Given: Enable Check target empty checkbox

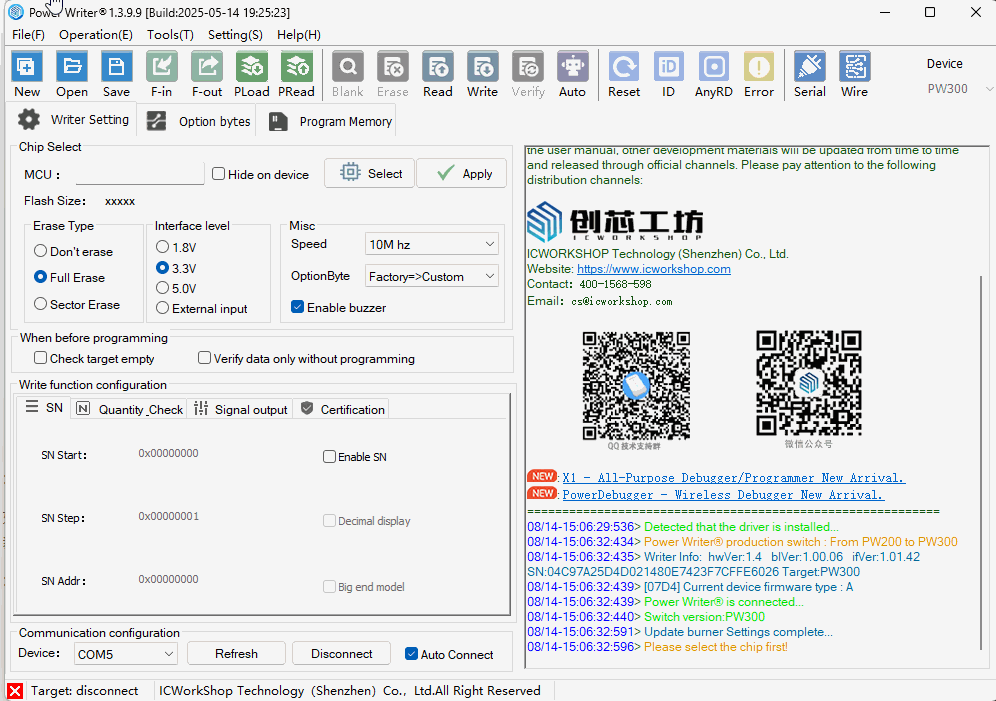Looking at the screenshot, I should pos(41,358).
